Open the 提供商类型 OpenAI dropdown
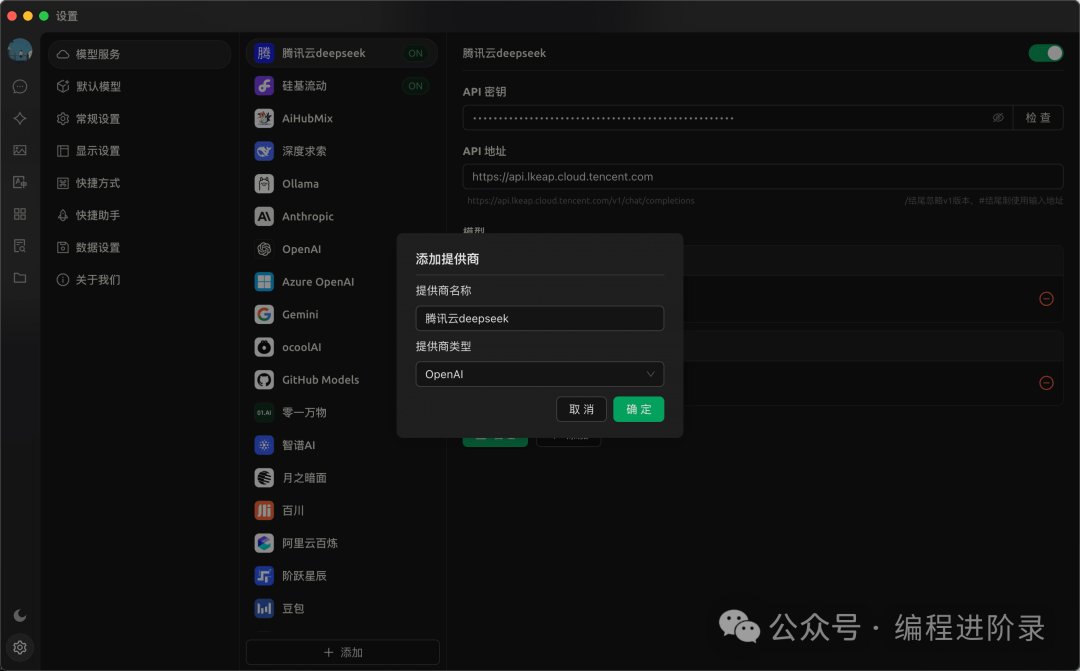The height and width of the screenshot is (671, 1080). pyautogui.click(x=539, y=374)
